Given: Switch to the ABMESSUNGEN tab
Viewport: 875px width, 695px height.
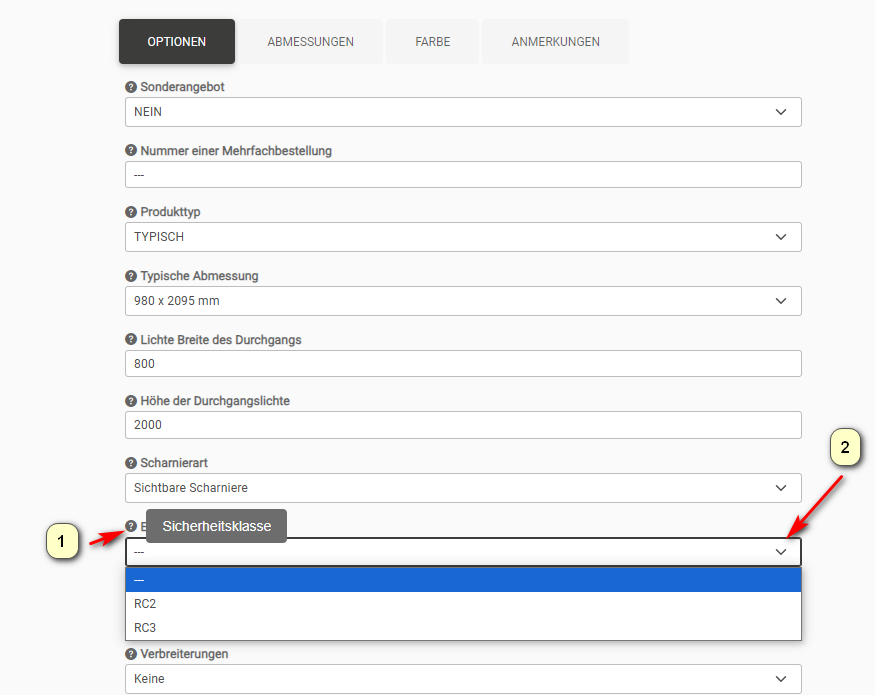Looking at the screenshot, I should 310,42.
